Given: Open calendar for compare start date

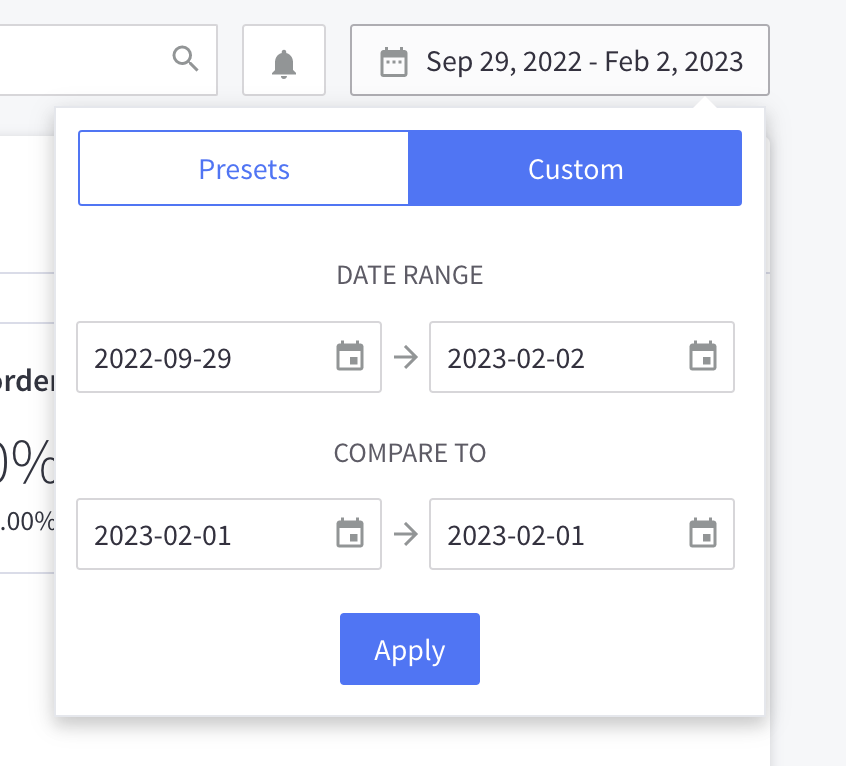Looking at the screenshot, I should [x=349, y=534].
